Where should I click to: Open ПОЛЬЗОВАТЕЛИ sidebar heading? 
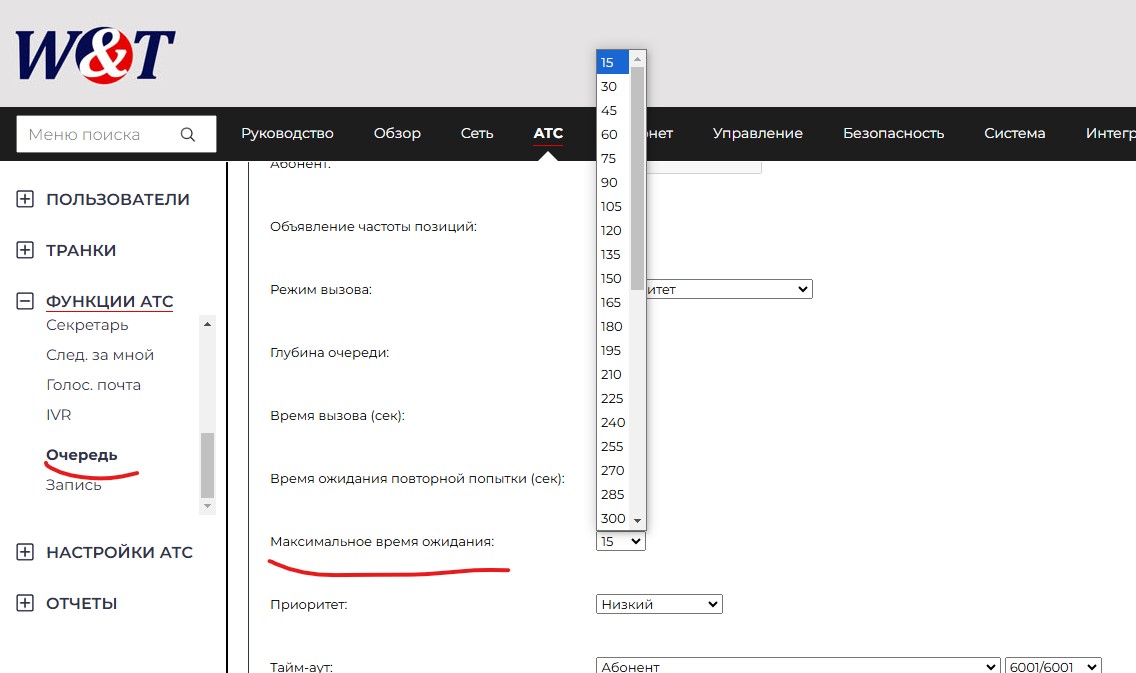[117, 199]
